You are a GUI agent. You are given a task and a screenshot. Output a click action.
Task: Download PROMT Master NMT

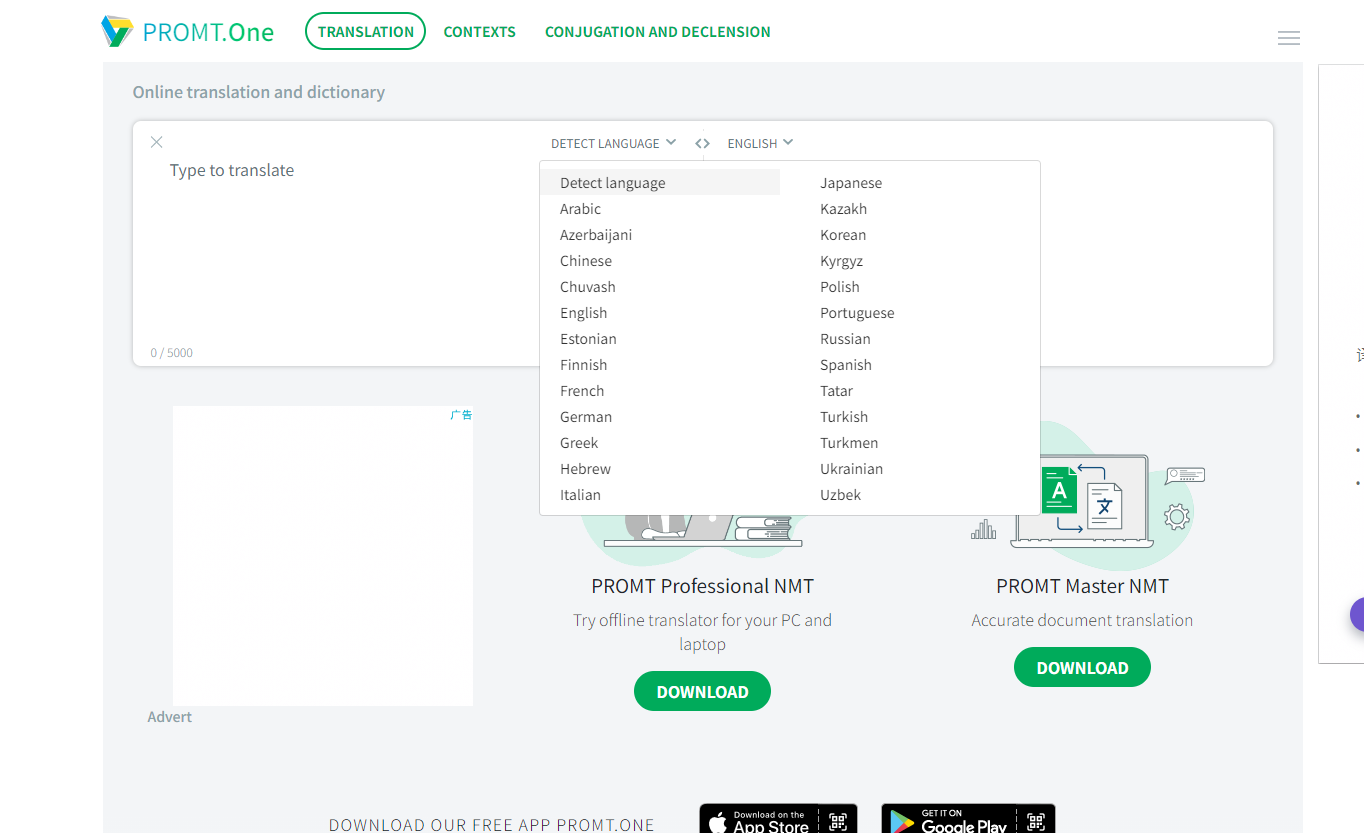click(1082, 668)
